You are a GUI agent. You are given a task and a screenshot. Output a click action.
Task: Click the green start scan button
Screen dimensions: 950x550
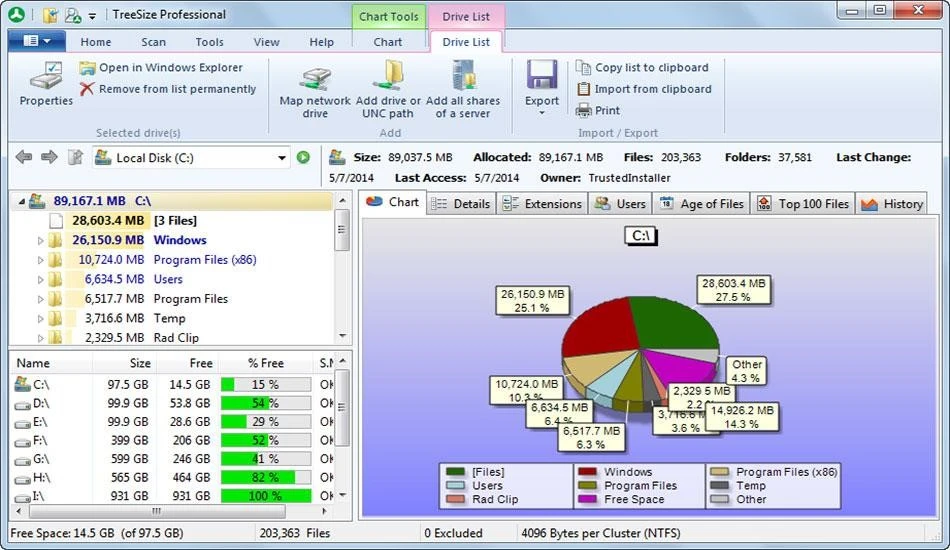(304, 157)
